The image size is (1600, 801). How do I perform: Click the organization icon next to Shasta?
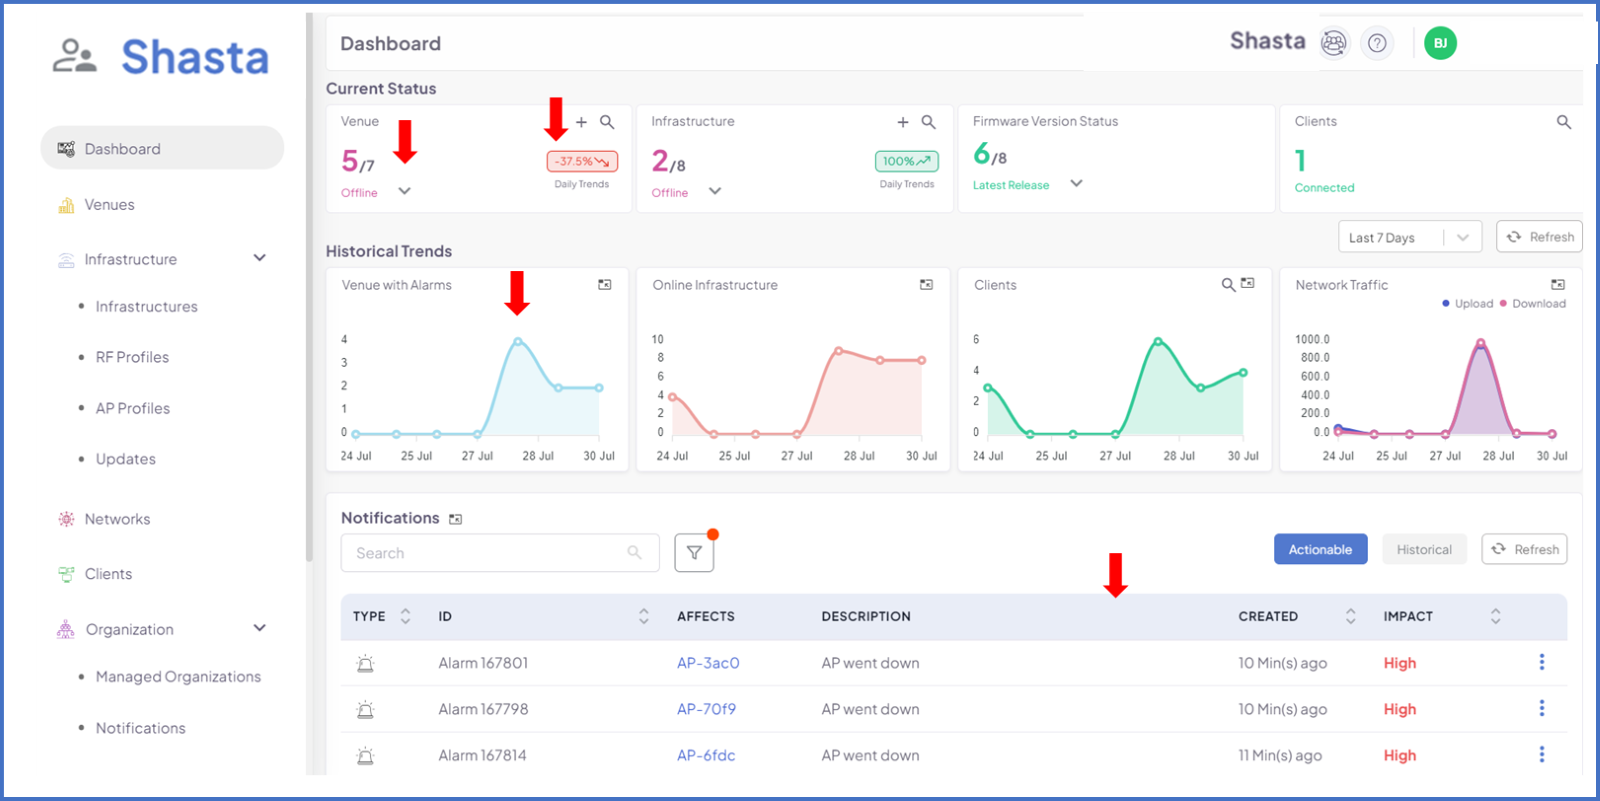1334,43
